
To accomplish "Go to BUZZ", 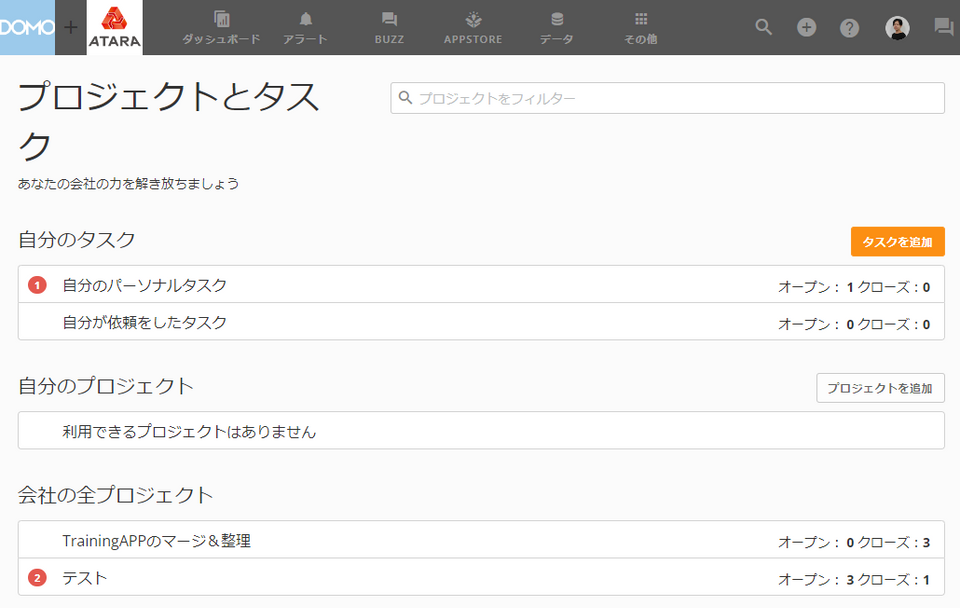I will pyautogui.click(x=389, y=28).
